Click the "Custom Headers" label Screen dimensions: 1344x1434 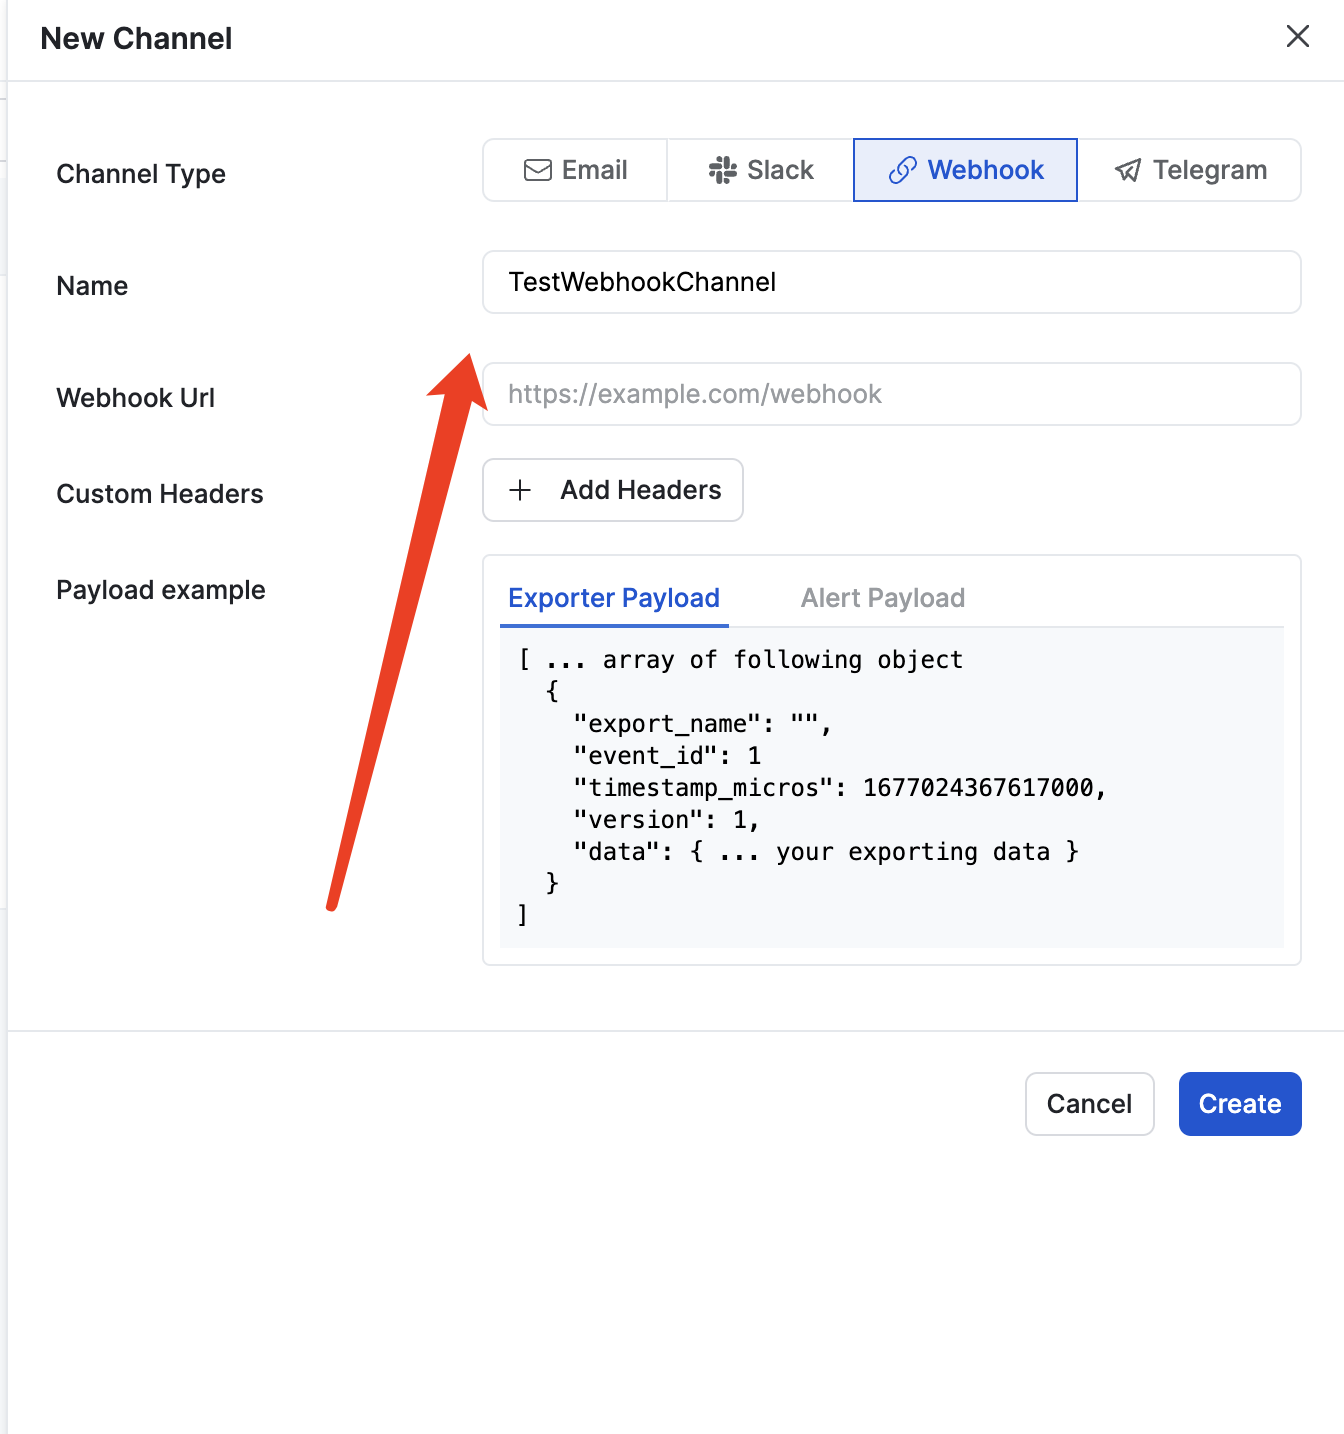tap(160, 494)
